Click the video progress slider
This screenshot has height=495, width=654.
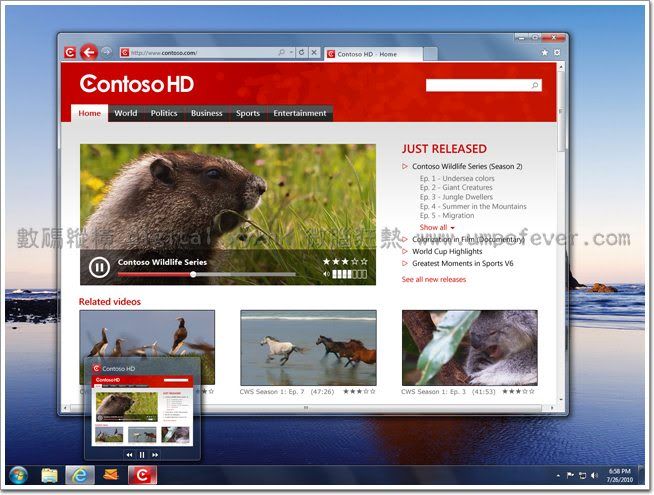coord(193,274)
